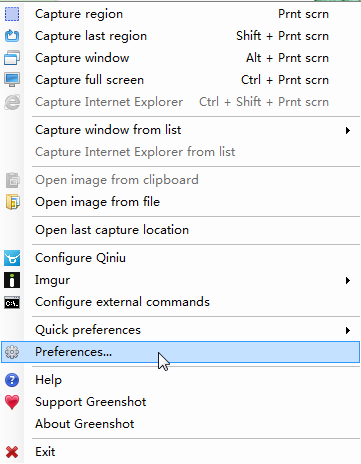Open About Greenshot
361x464 pixels.
tap(180, 424)
